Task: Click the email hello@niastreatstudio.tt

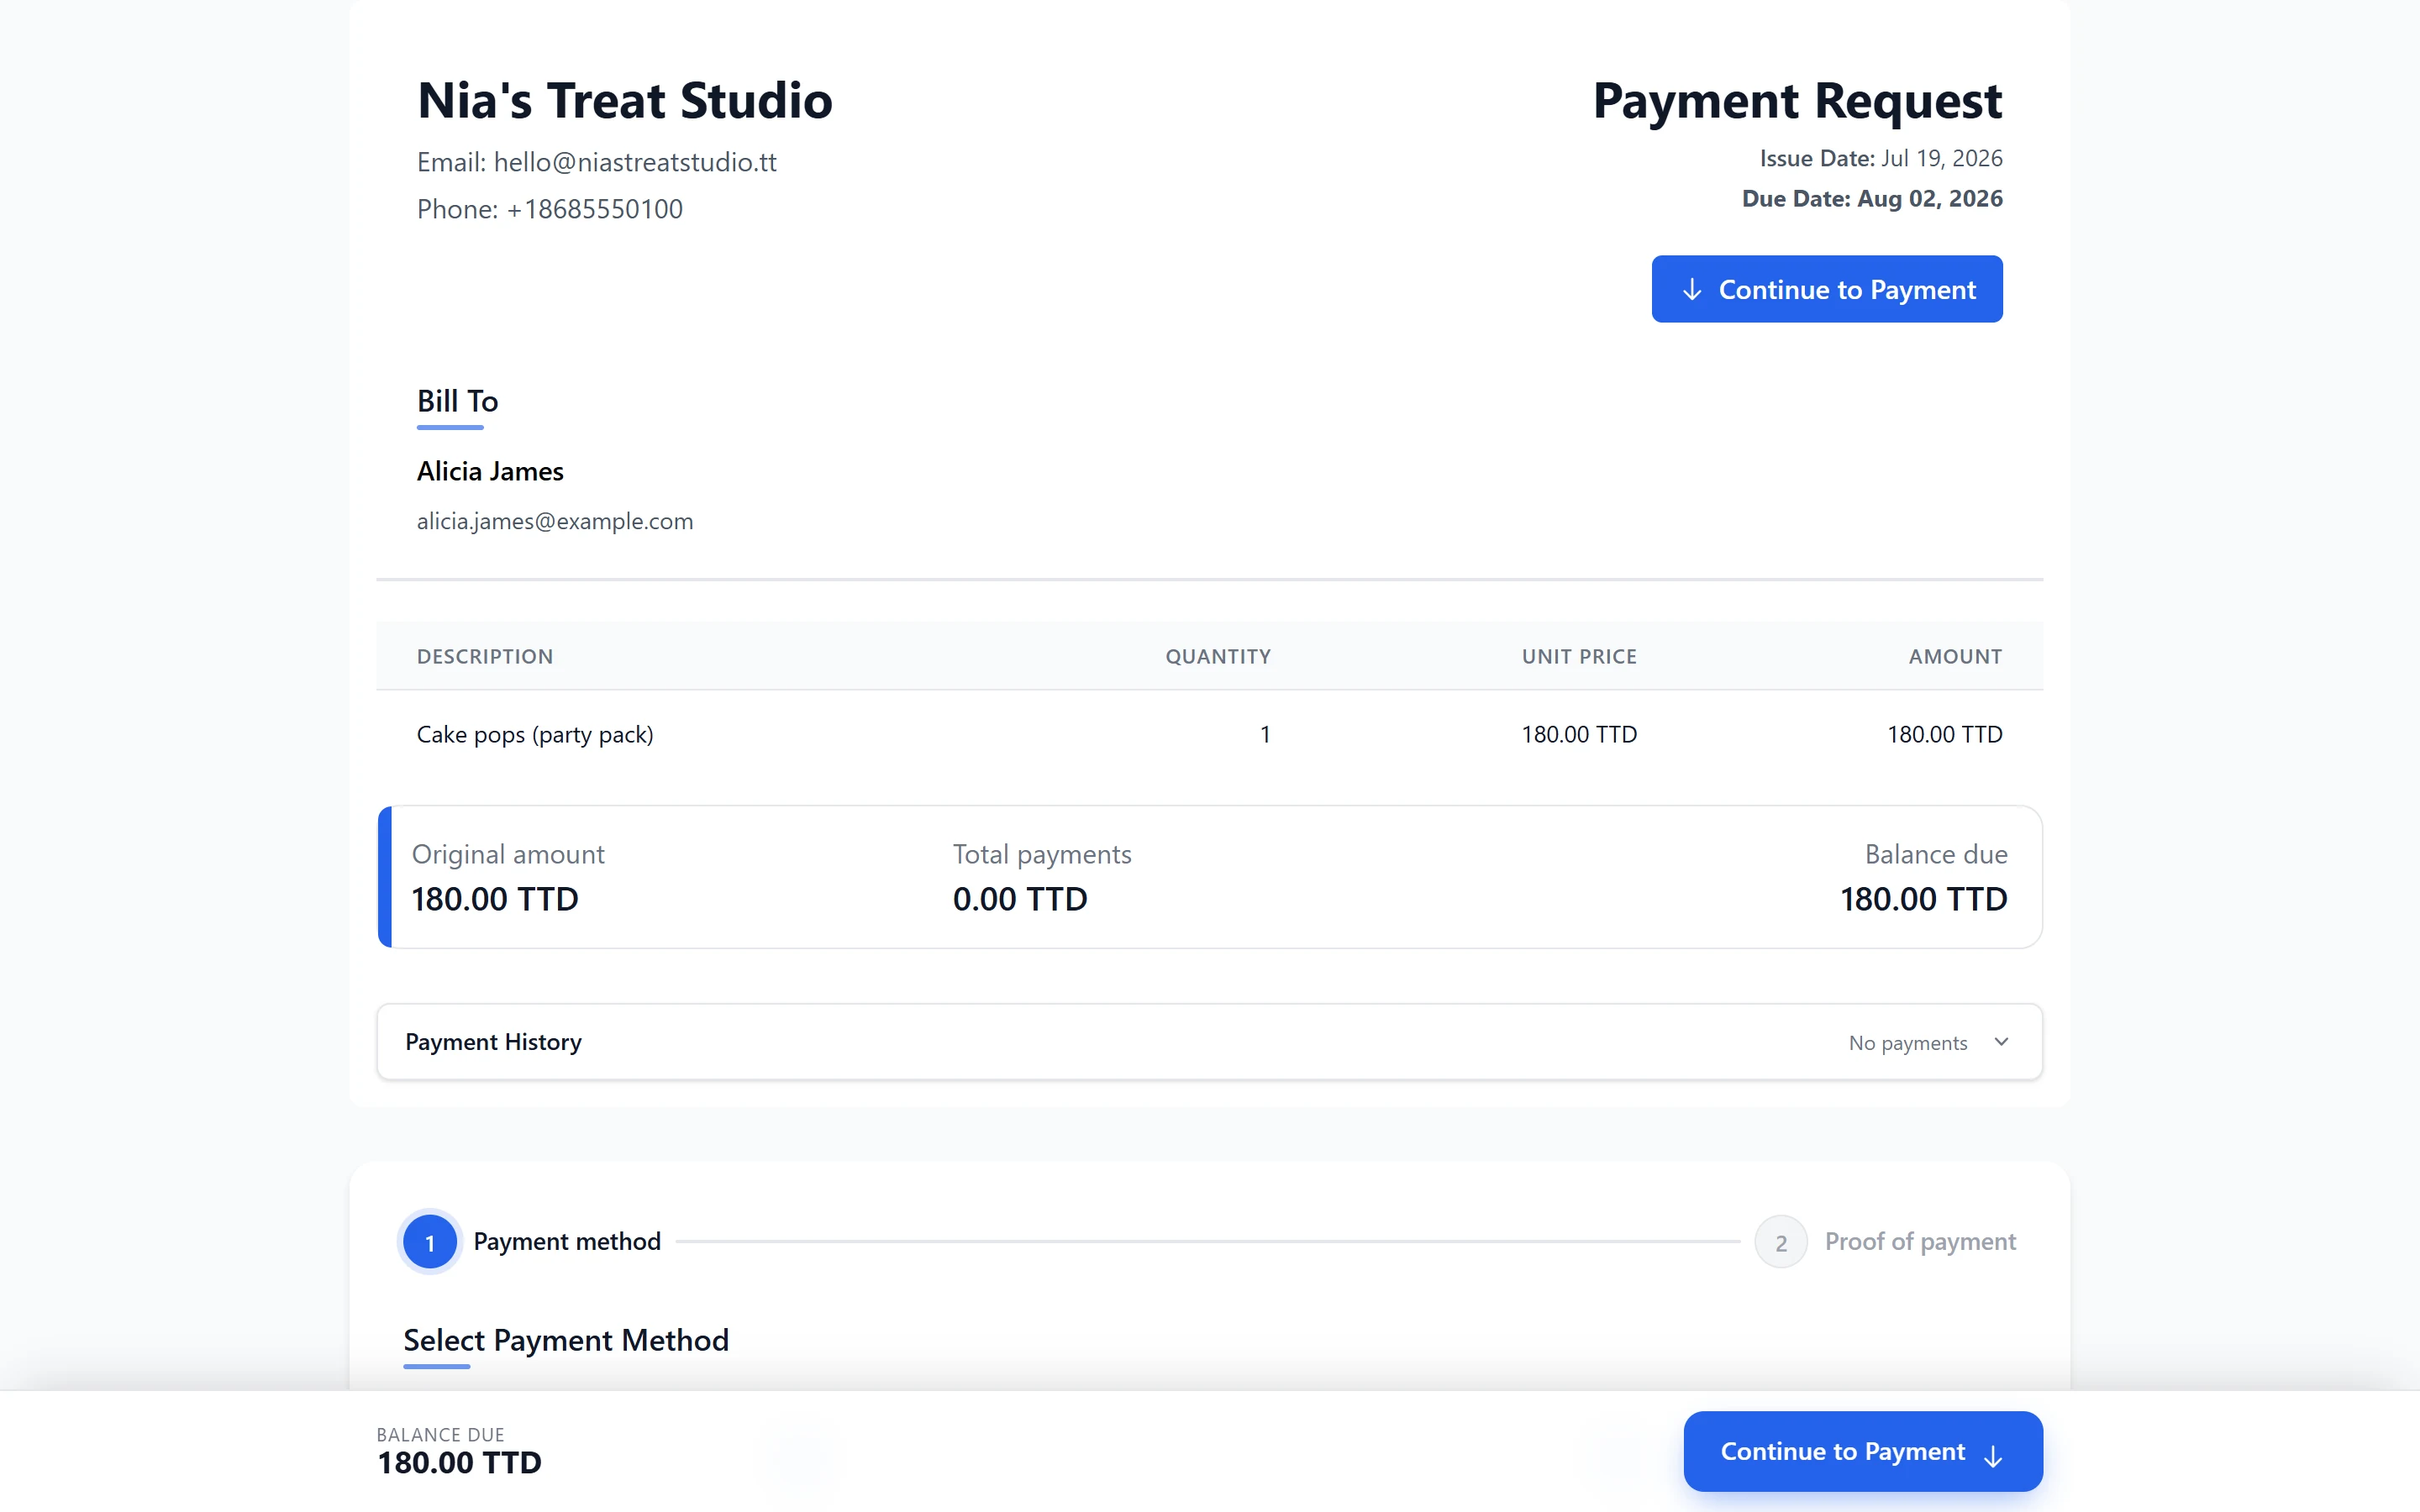Action: pyautogui.click(x=635, y=162)
